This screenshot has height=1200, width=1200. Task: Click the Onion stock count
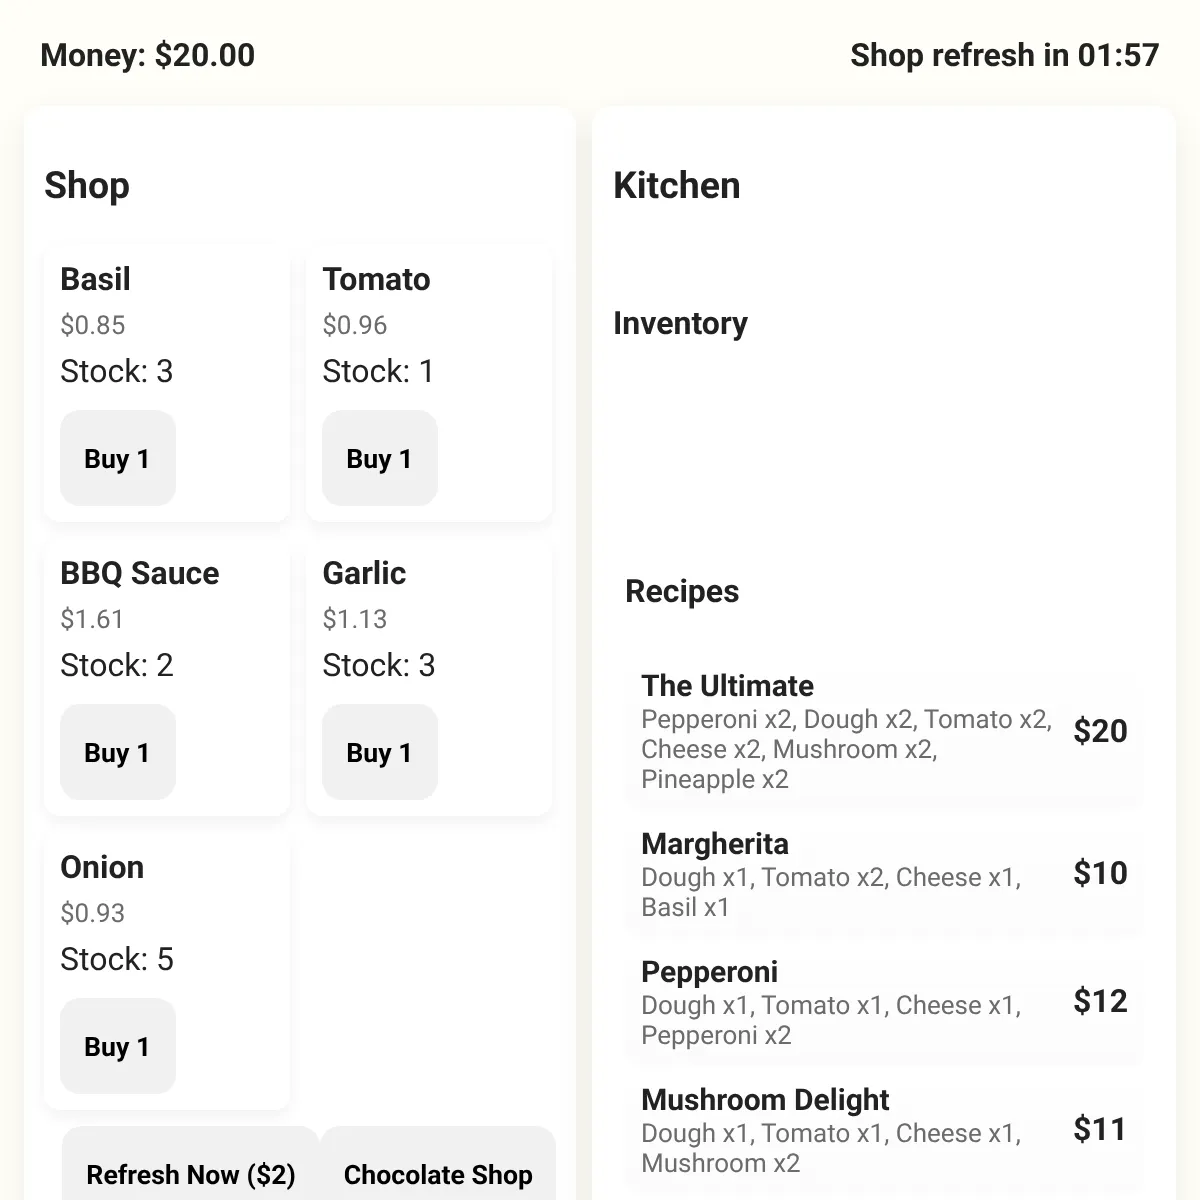click(x=117, y=959)
